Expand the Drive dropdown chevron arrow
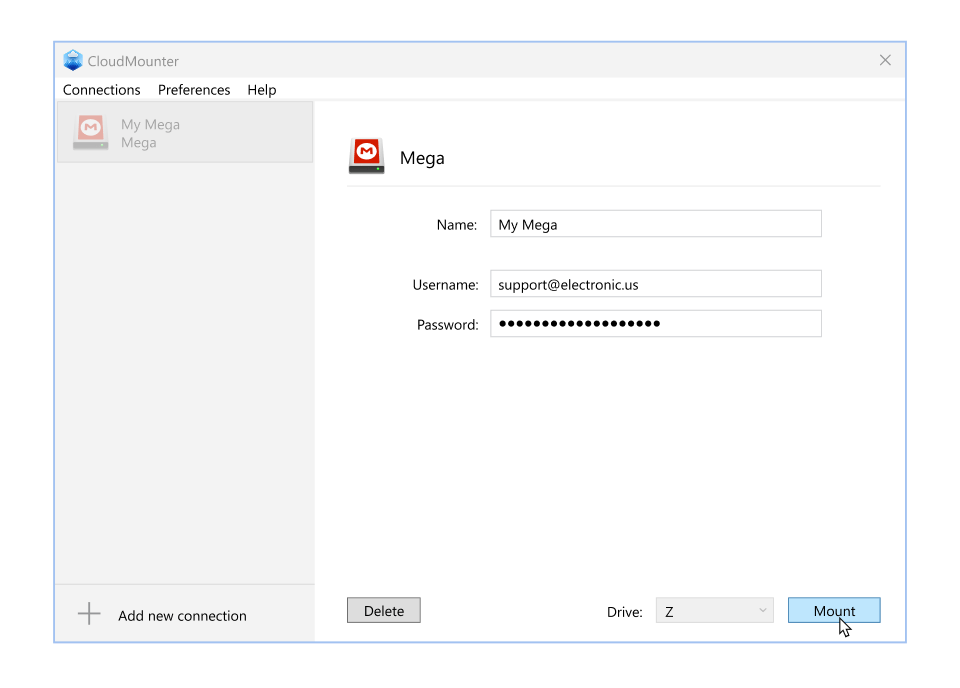The height and width of the screenshot is (688, 960). click(763, 610)
